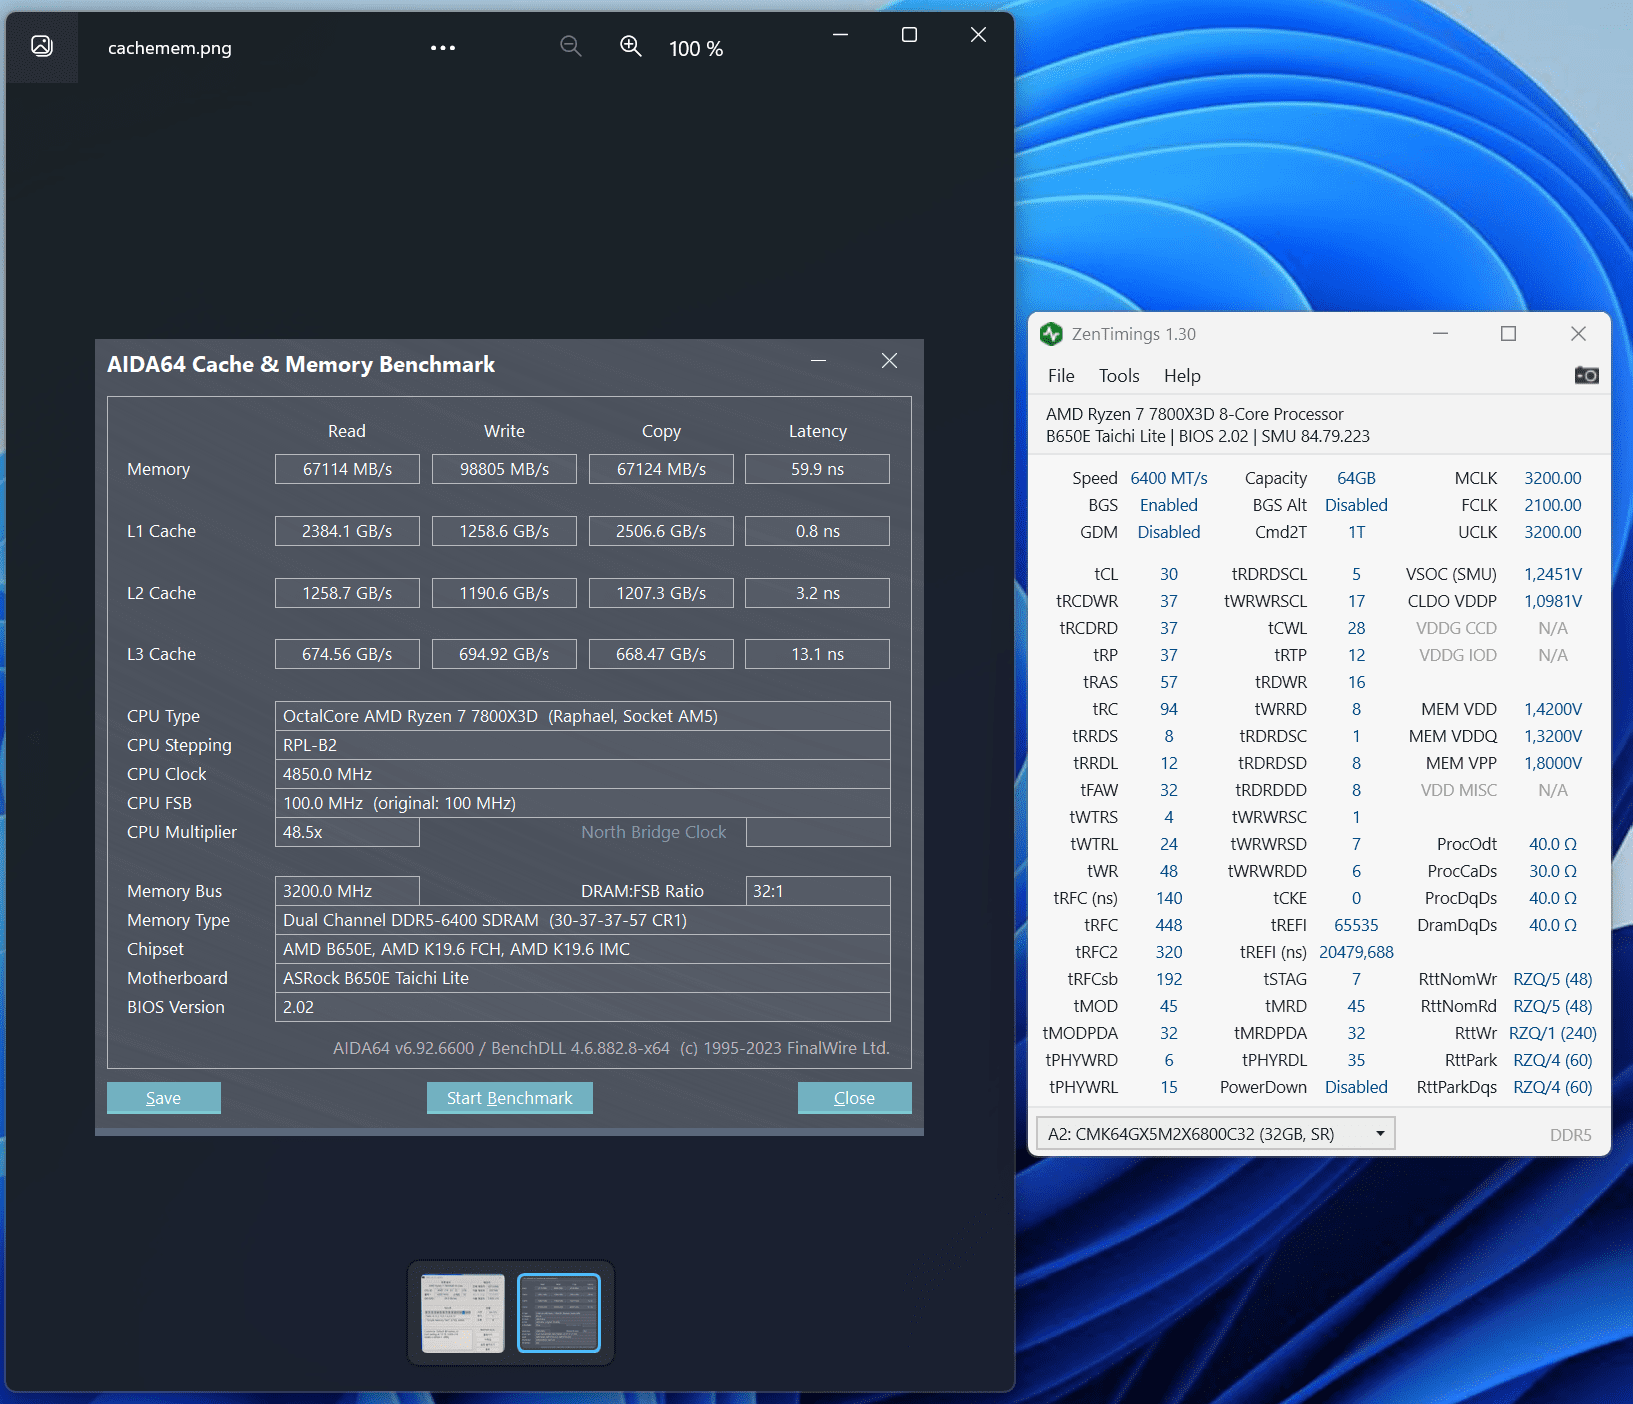This screenshot has height=1404, width=1633.
Task: Click the Capacity value 64GB
Action: 1356,478
